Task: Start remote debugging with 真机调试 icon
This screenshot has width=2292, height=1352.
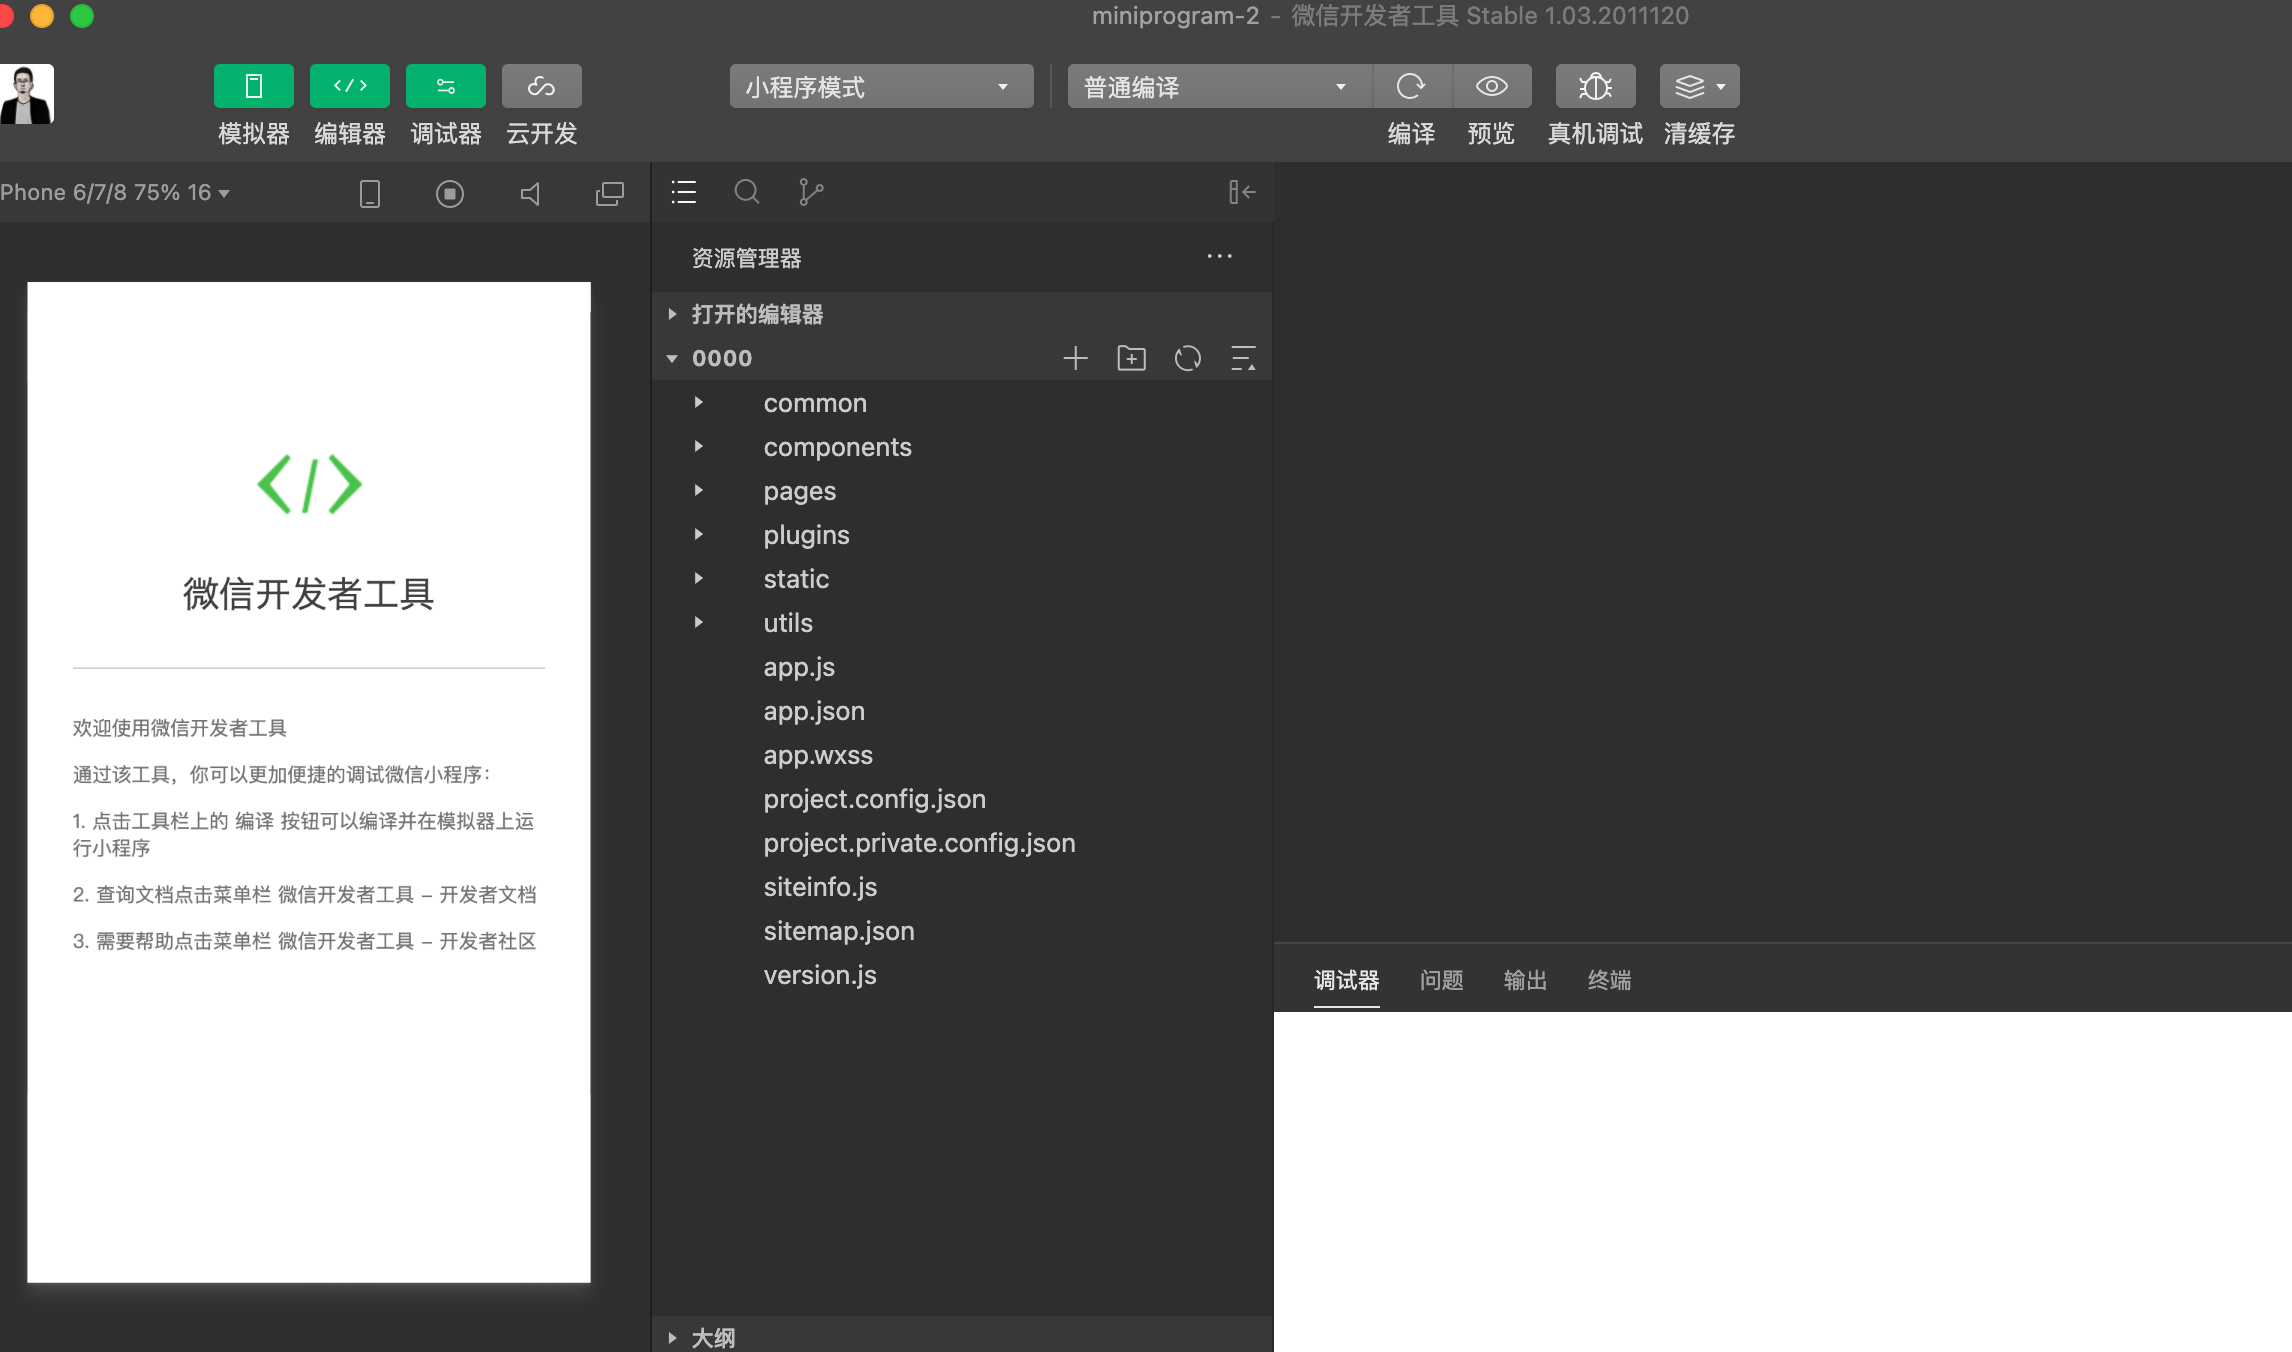Action: pos(1595,86)
